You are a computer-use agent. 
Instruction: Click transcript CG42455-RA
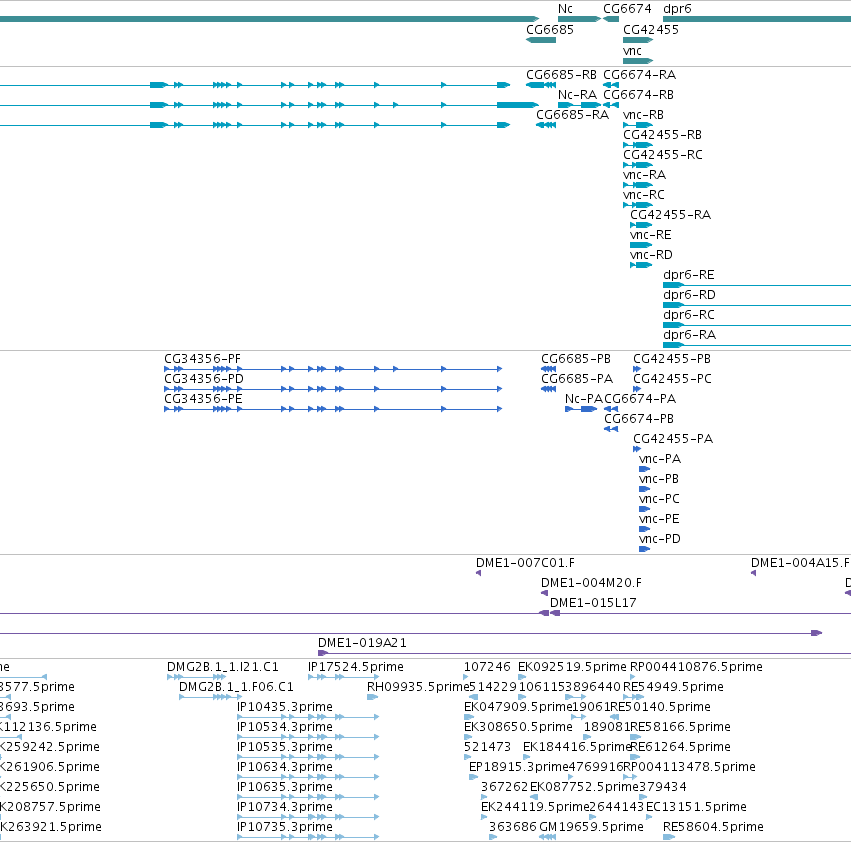click(670, 216)
